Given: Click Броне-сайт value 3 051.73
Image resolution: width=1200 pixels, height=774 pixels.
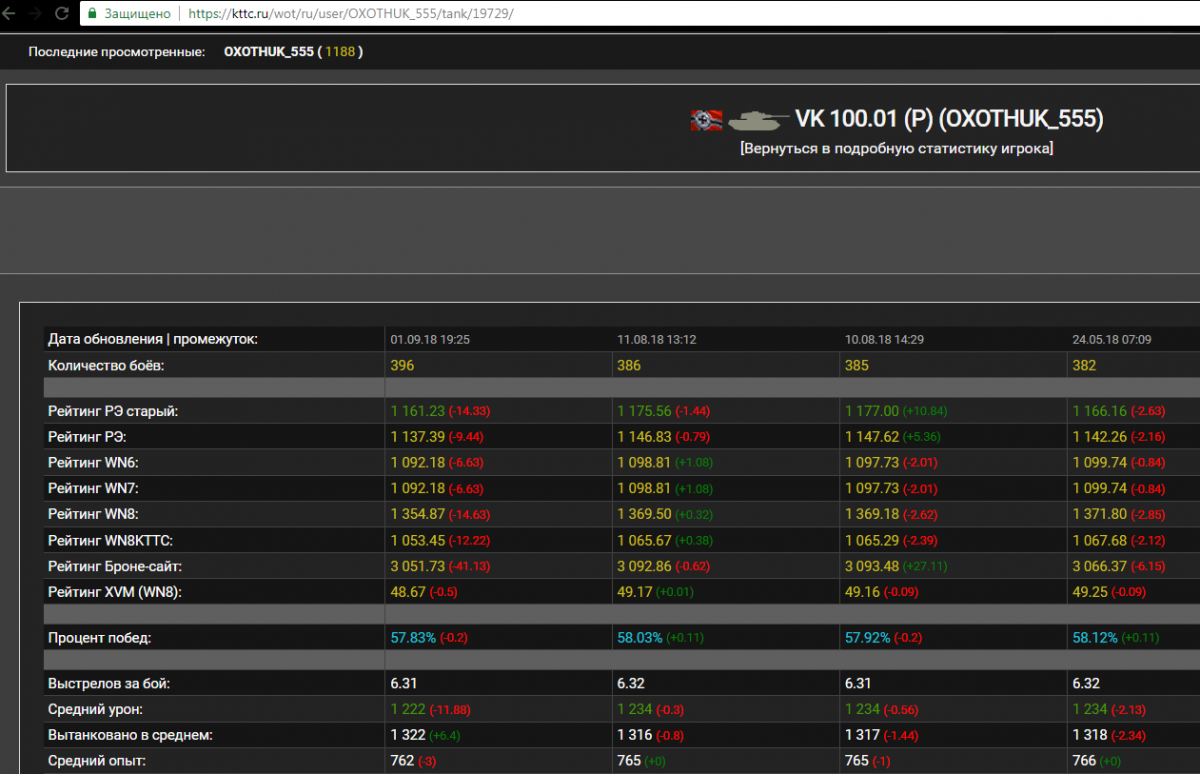Looking at the screenshot, I should (x=417, y=566).
